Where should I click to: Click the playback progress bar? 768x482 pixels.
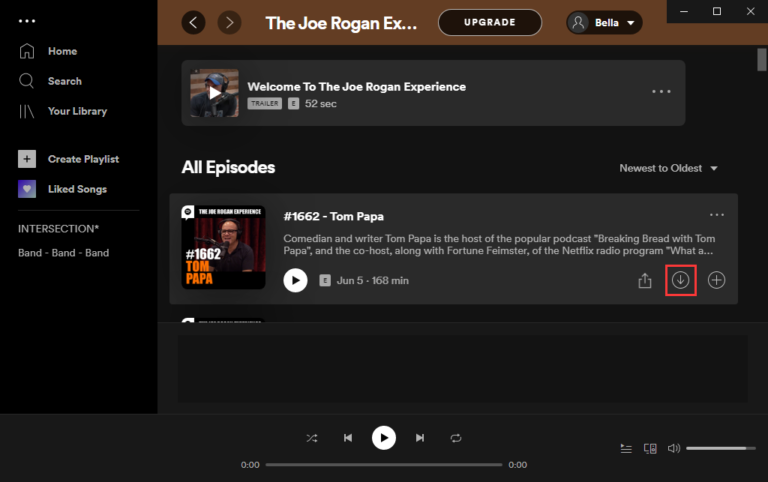[384, 465]
